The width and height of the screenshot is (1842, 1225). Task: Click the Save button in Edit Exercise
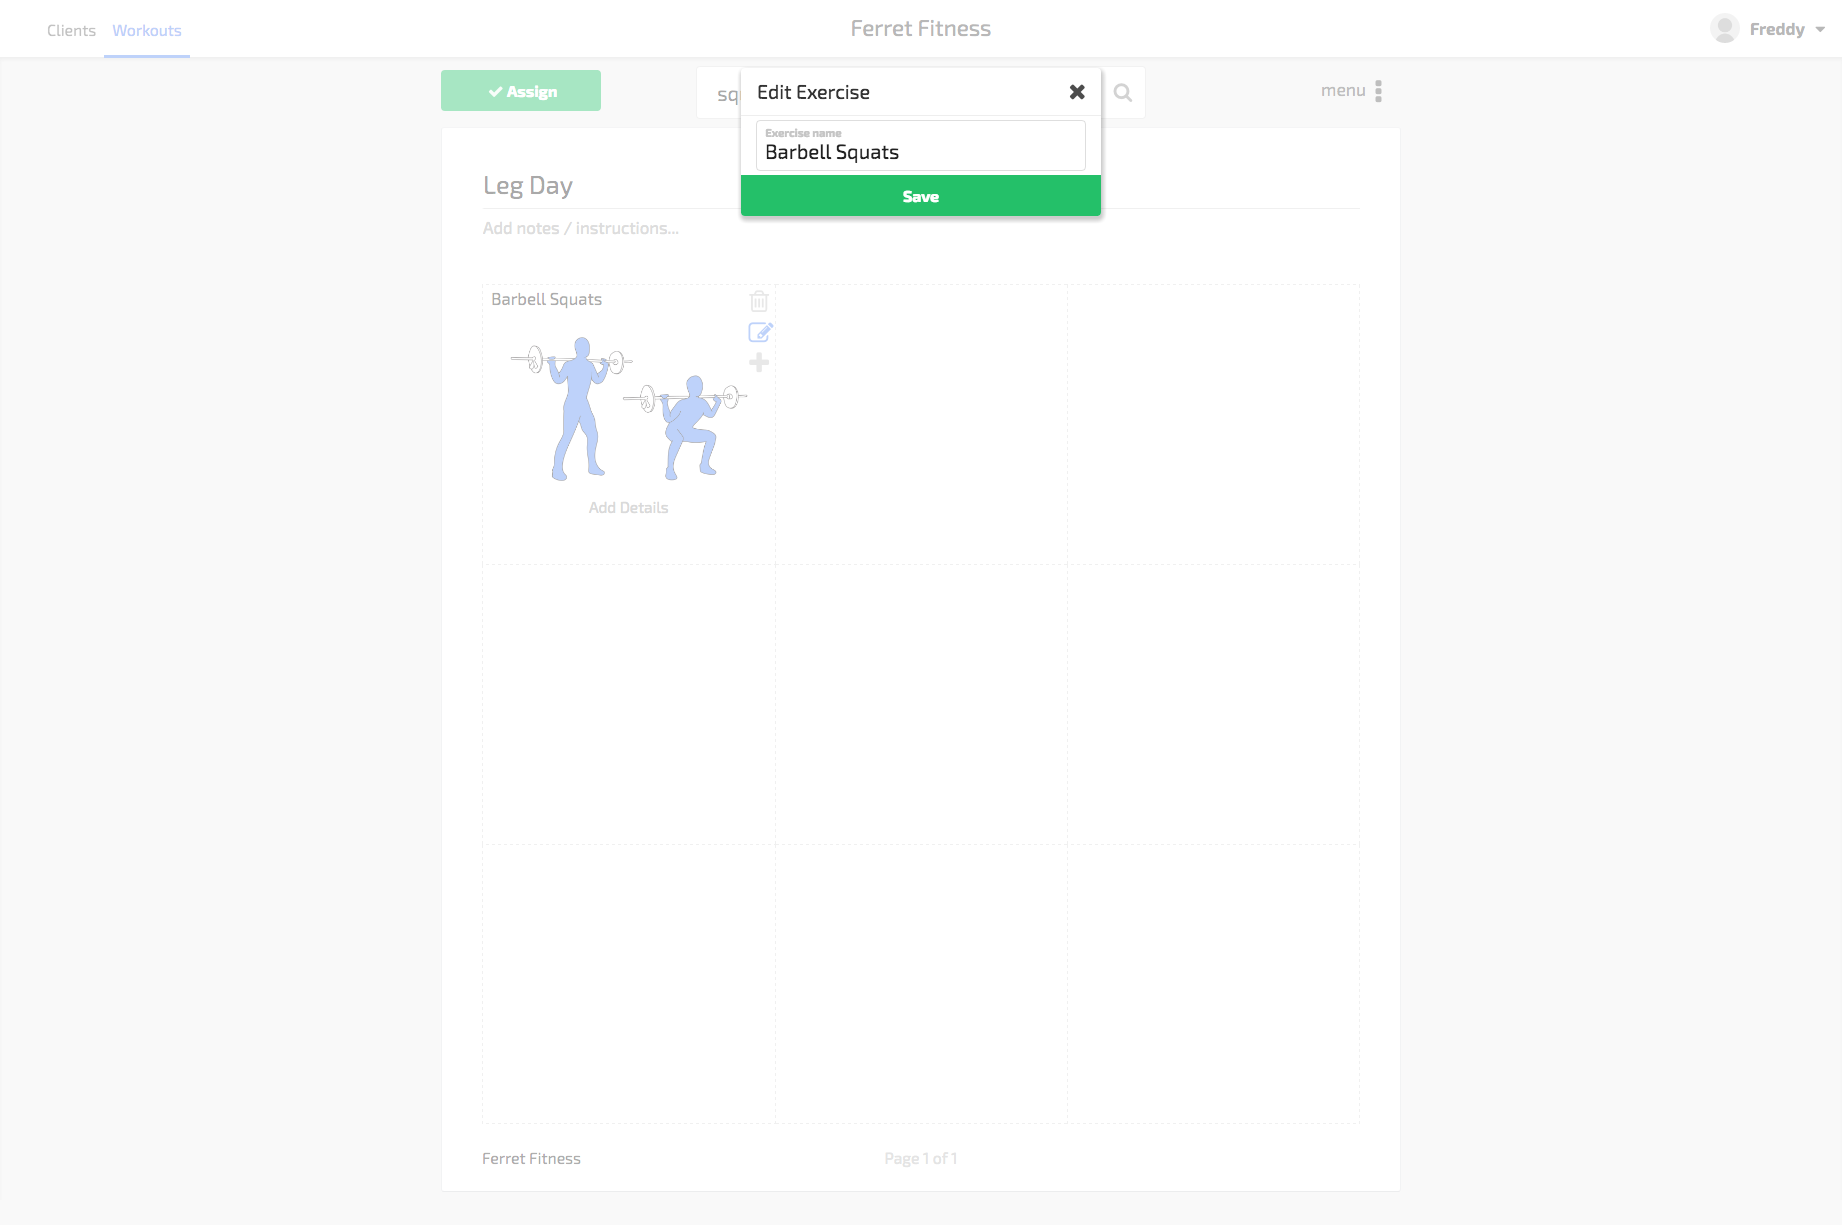point(920,196)
